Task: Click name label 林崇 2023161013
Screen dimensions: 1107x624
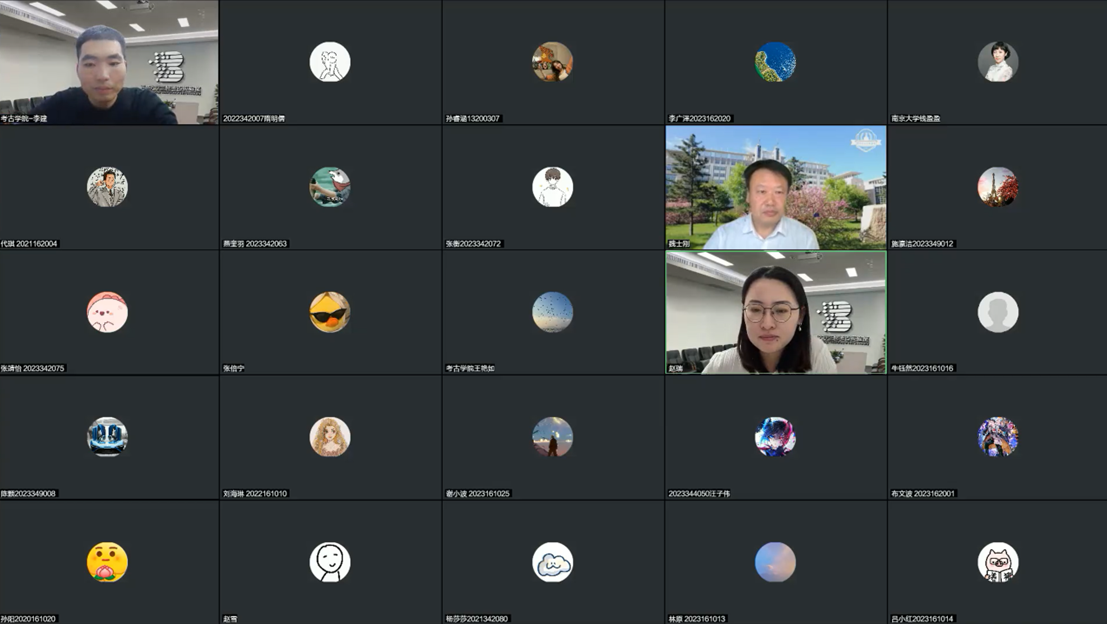Action: pyautogui.click(x=697, y=619)
